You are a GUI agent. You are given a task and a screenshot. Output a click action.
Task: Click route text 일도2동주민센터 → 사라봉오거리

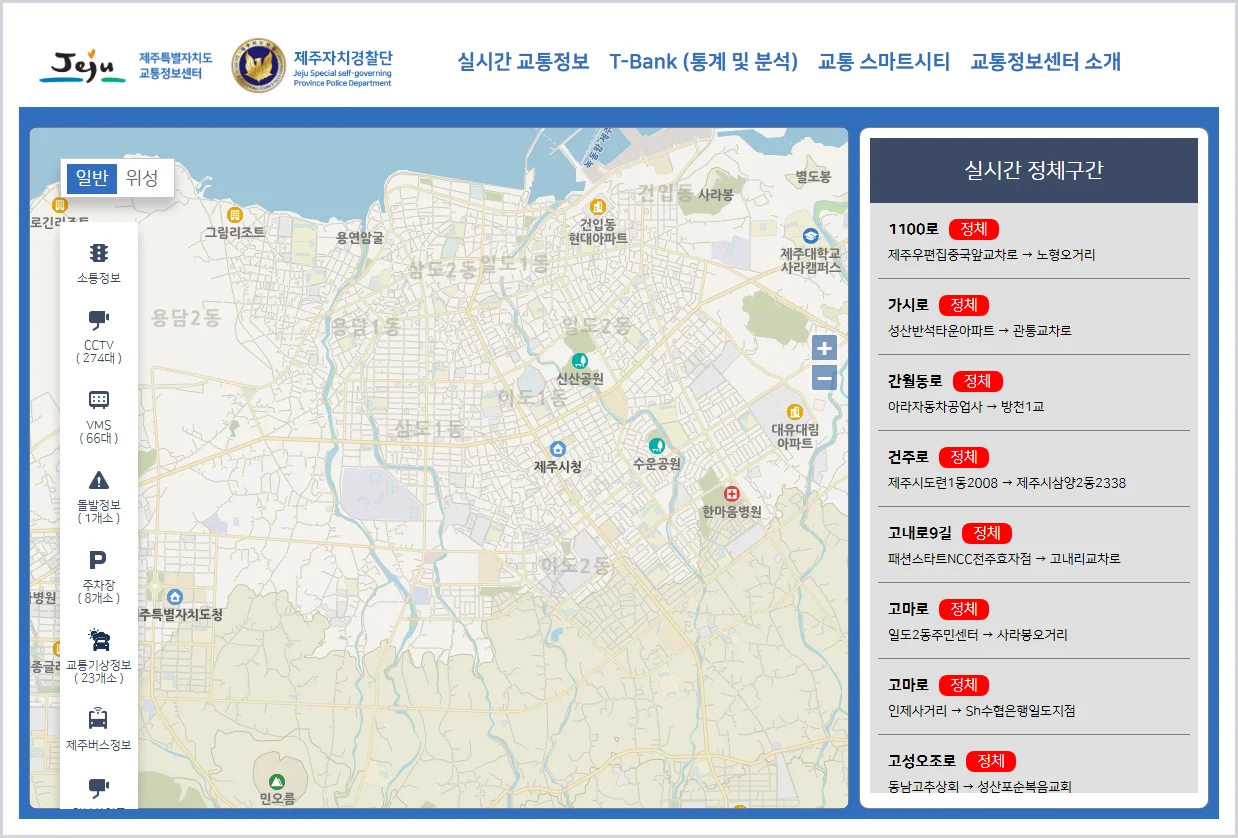978,635
